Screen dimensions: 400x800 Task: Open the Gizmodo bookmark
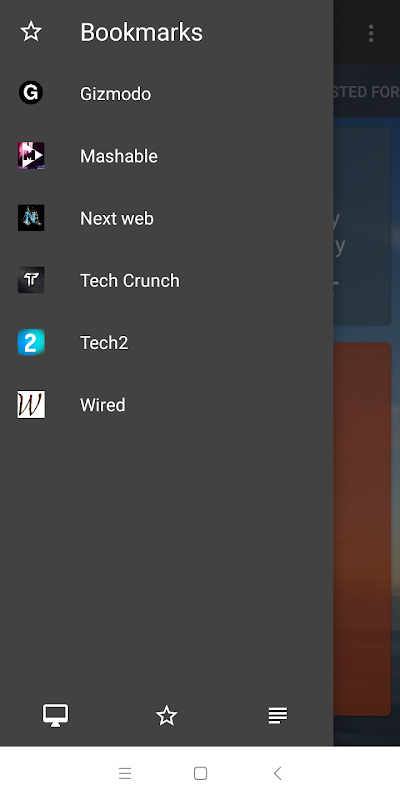click(x=166, y=94)
